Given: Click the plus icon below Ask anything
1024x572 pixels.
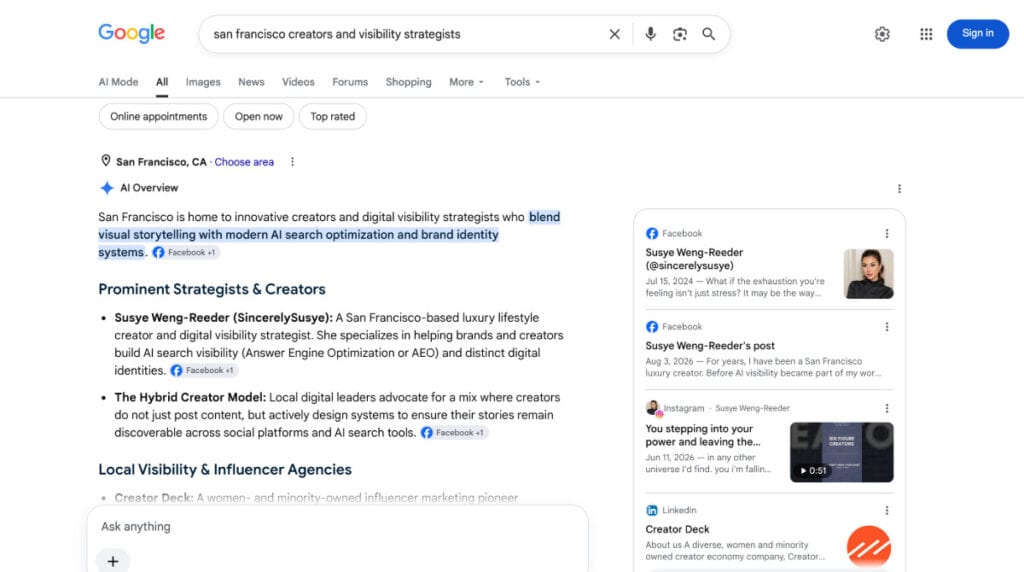Looking at the screenshot, I should tap(113, 561).
